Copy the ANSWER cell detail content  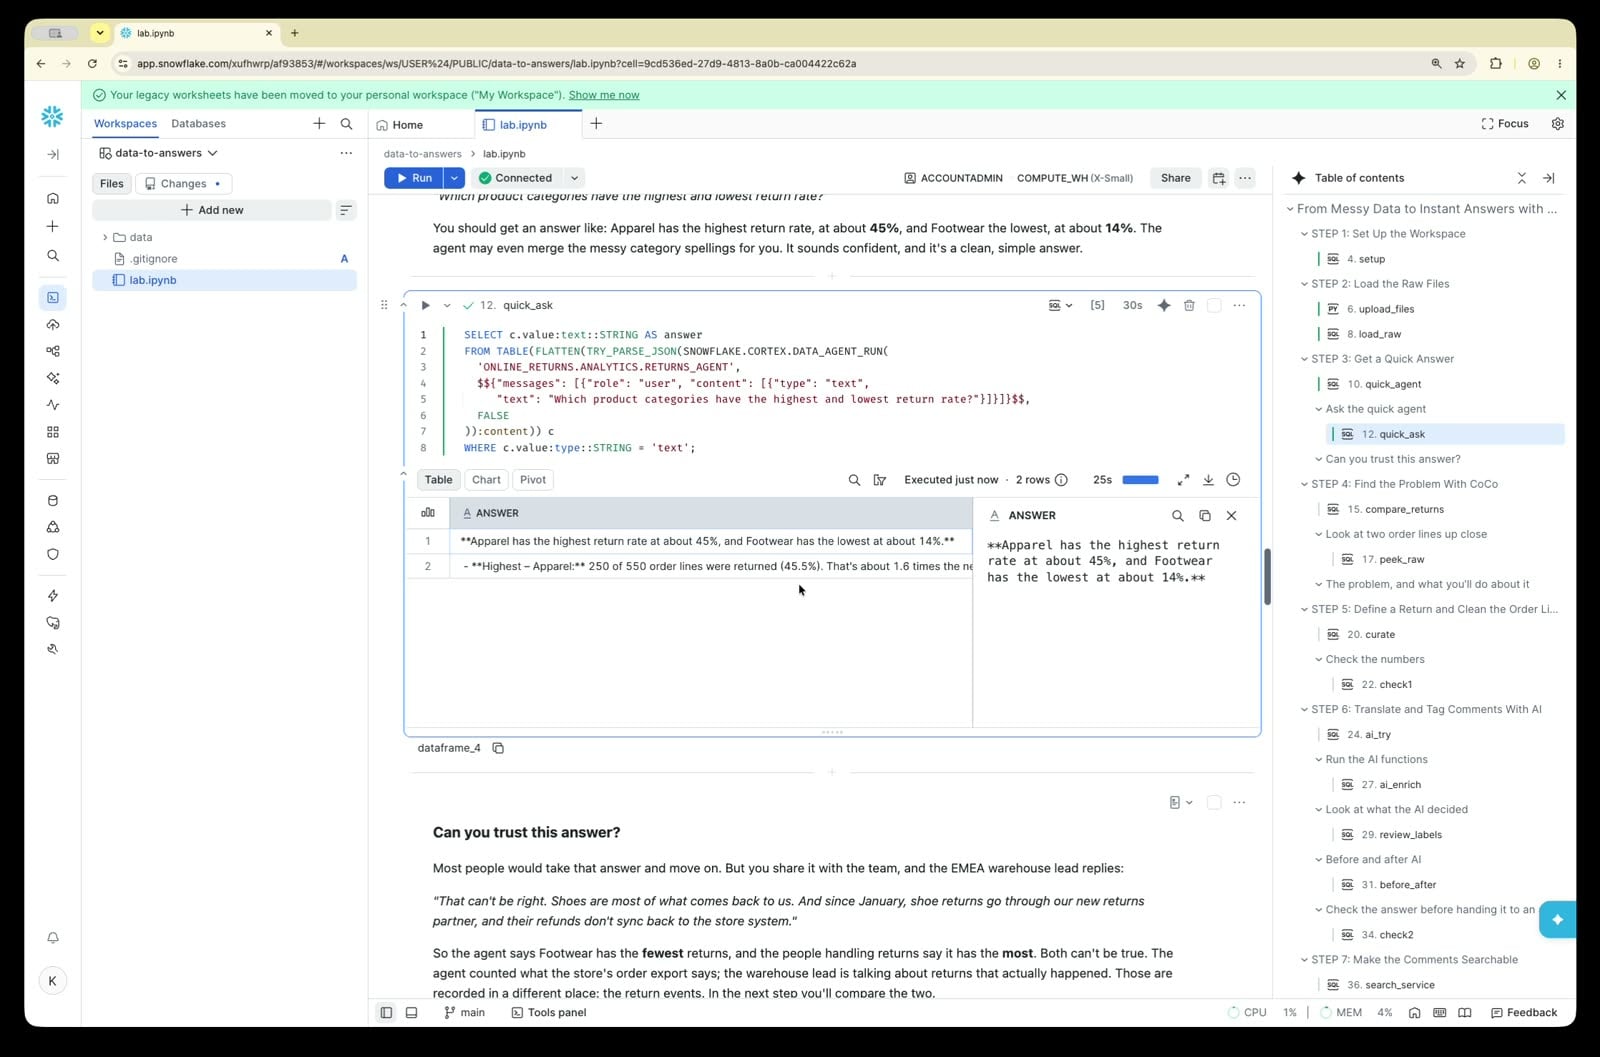(1204, 515)
